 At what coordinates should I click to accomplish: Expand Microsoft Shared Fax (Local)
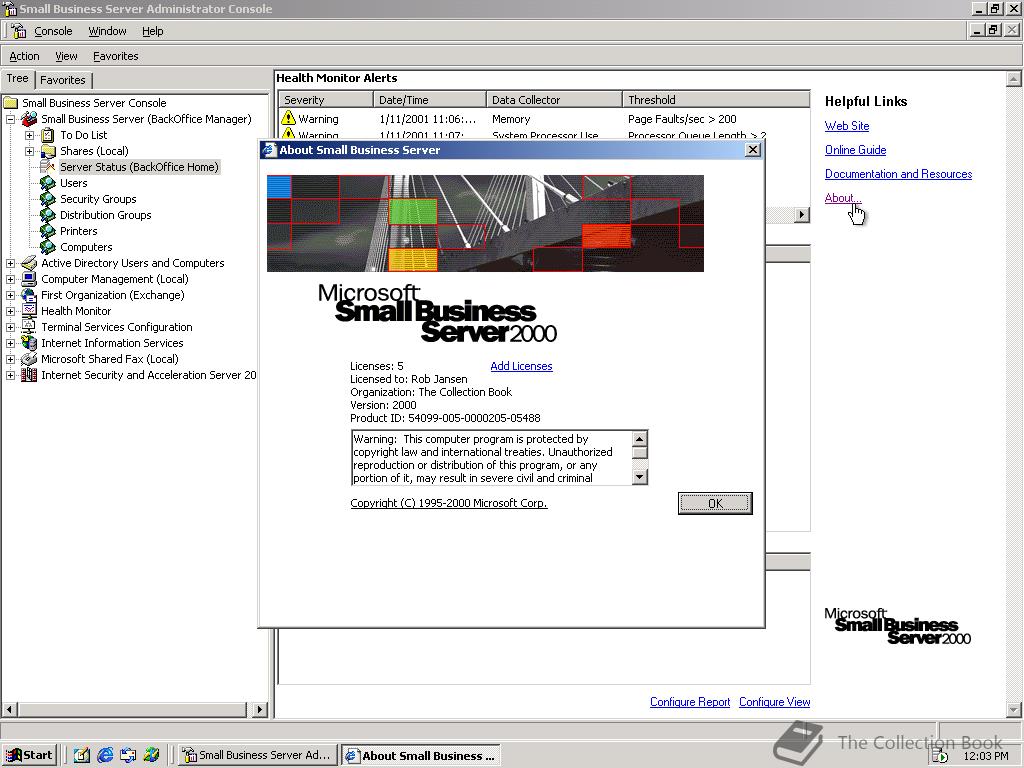pyautogui.click(x=10, y=359)
